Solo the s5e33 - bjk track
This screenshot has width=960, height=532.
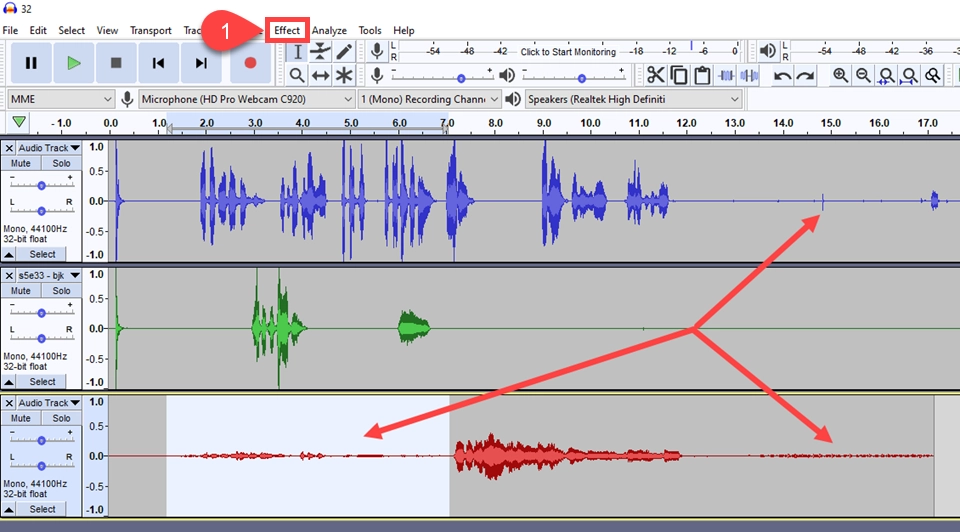(62, 291)
